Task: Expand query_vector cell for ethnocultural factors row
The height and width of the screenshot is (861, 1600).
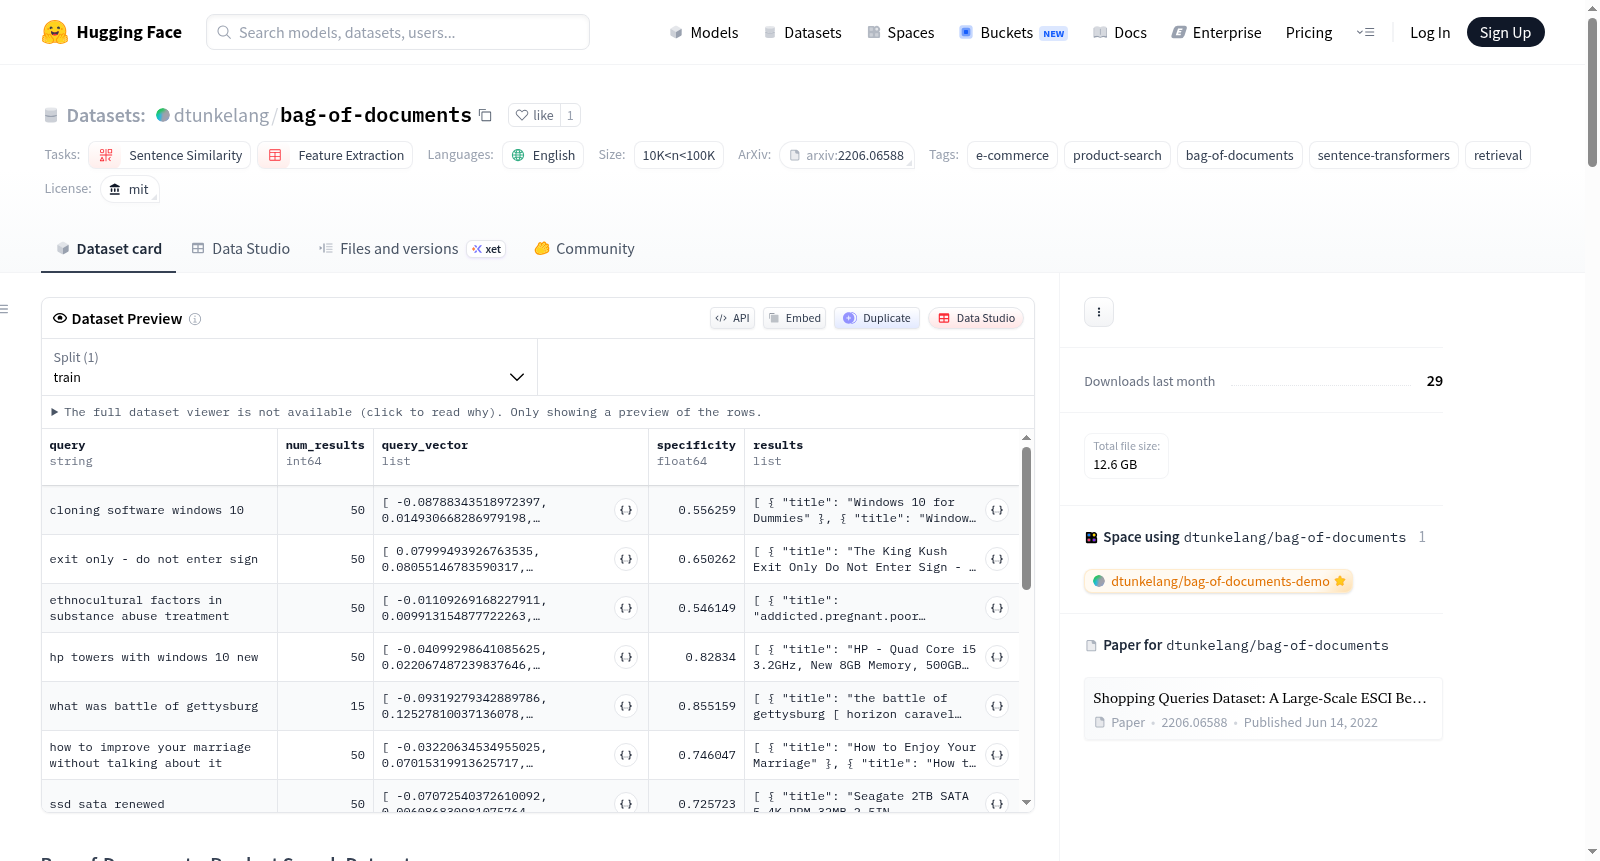Action: (x=626, y=608)
